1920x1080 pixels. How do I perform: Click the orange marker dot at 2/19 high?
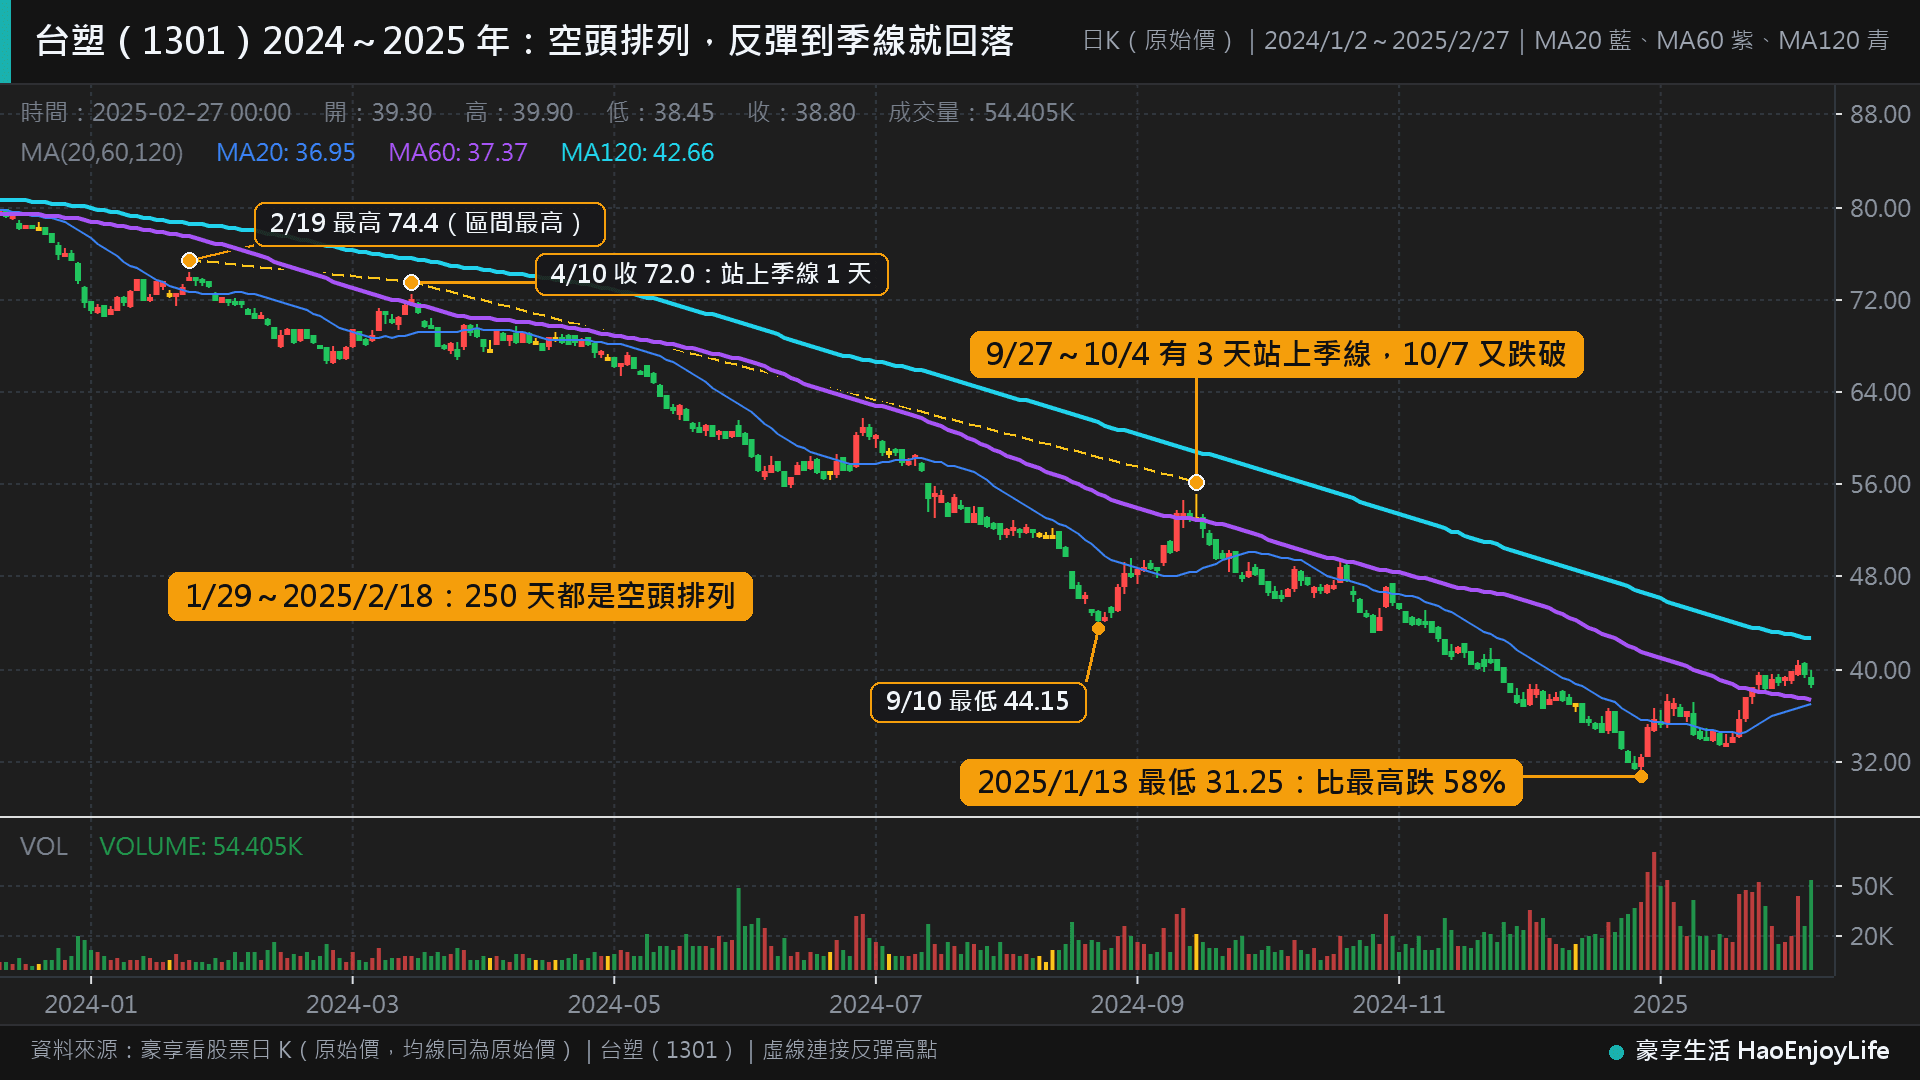click(x=189, y=261)
